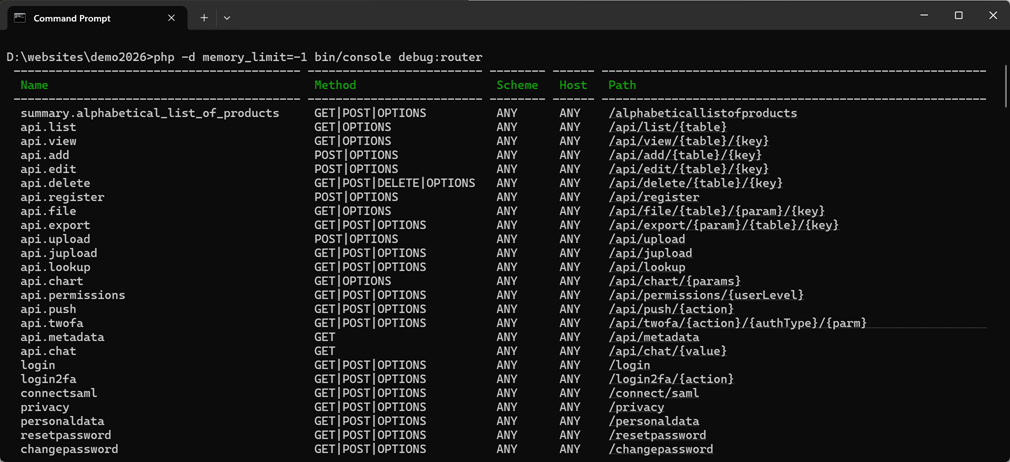Image resolution: width=1010 pixels, height=462 pixels.
Task: Click the /api/metadata path
Action: (x=654, y=337)
